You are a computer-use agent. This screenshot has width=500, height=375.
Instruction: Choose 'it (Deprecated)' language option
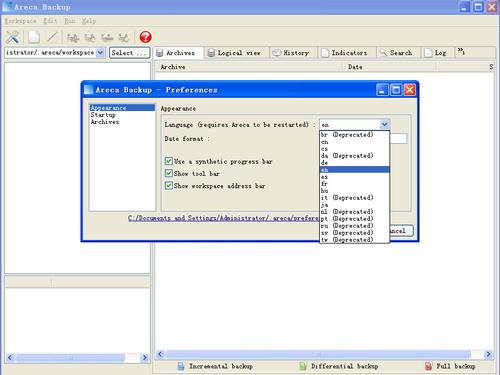click(x=354, y=198)
